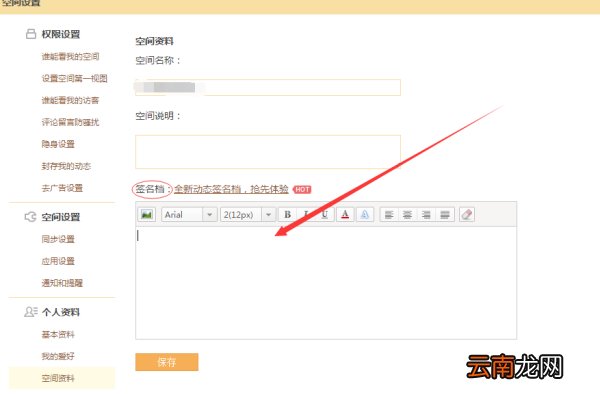Click the 空间名称 input field
The image size is (600, 395).
click(x=268, y=87)
